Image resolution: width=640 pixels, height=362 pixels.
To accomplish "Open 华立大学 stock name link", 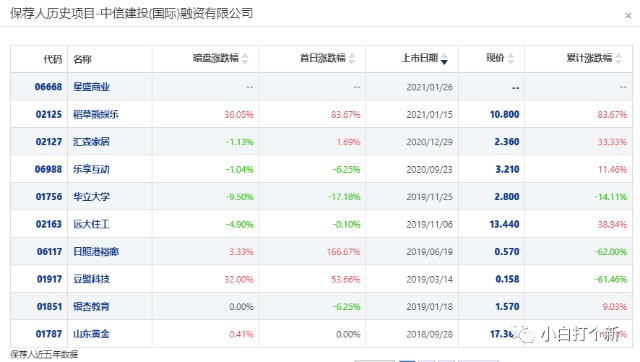I will (x=91, y=196).
